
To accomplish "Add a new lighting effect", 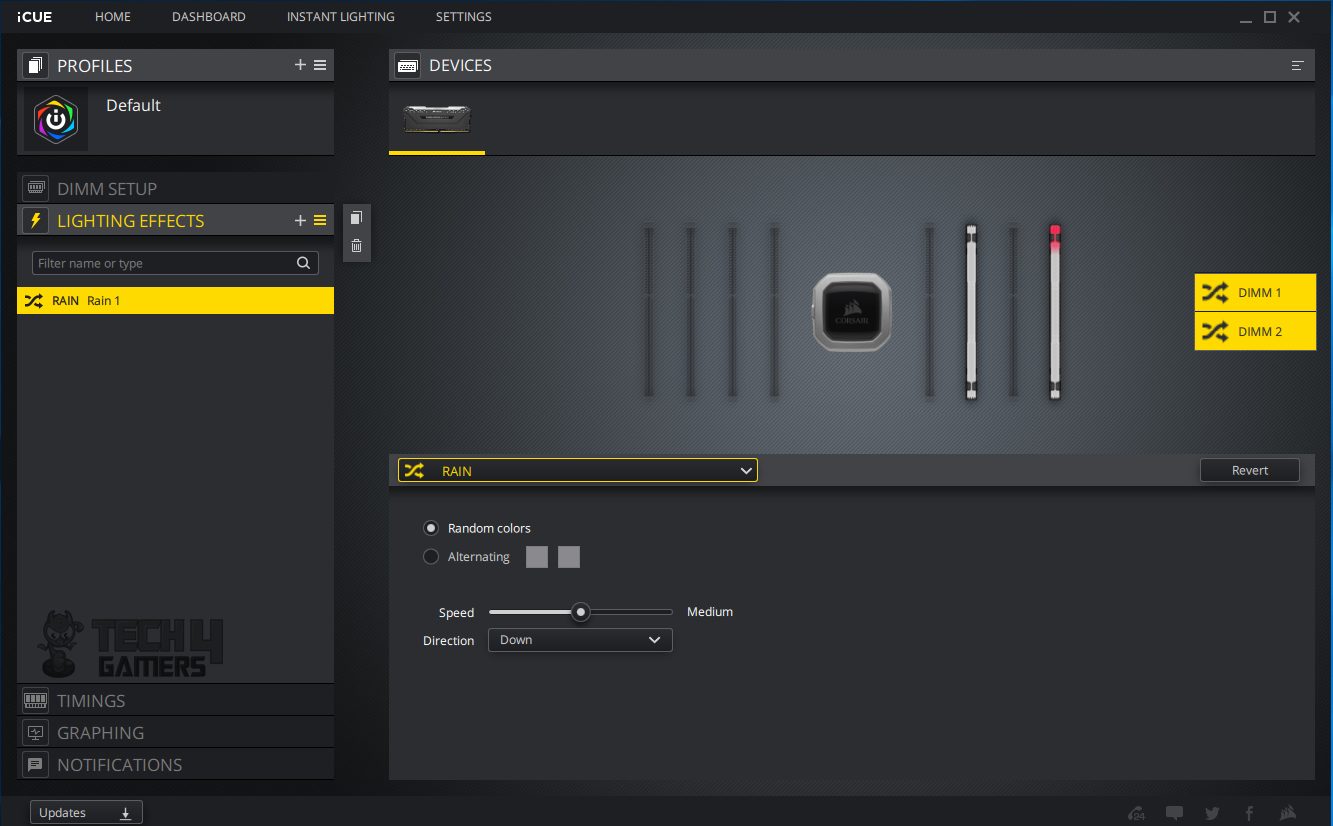I will [x=300, y=221].
